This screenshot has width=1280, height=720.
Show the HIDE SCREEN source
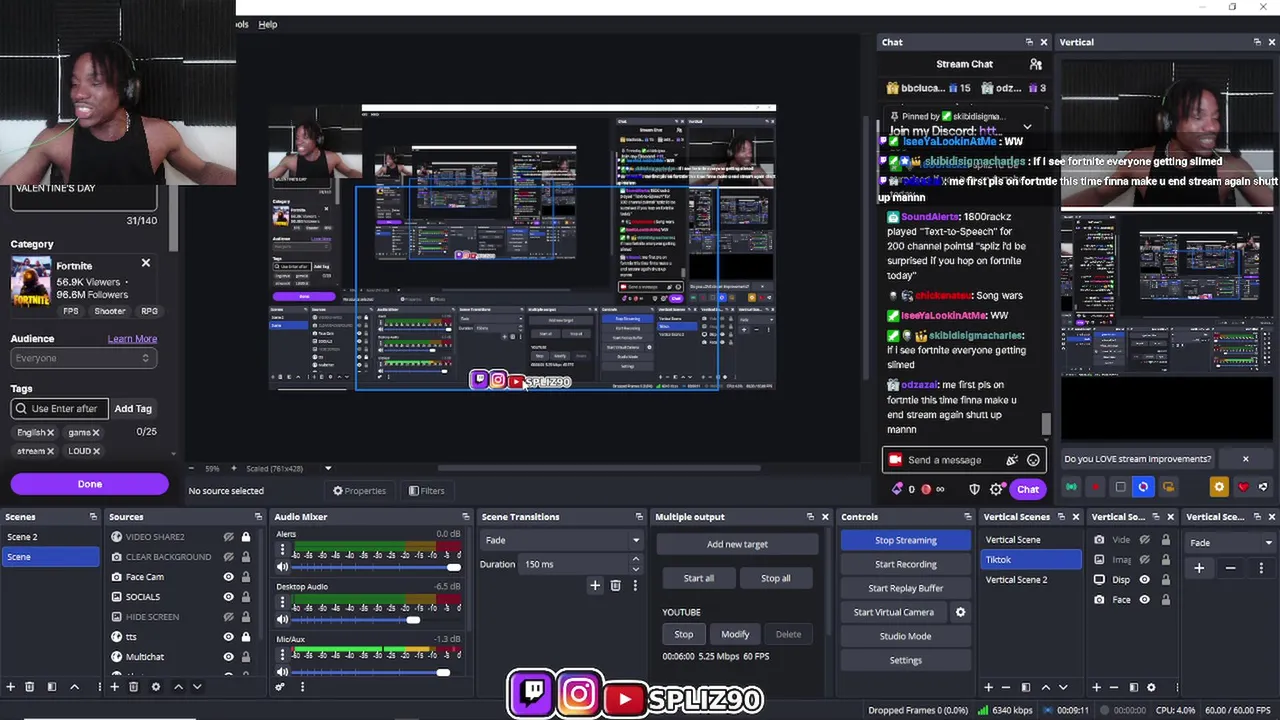(x=228, y=617)
